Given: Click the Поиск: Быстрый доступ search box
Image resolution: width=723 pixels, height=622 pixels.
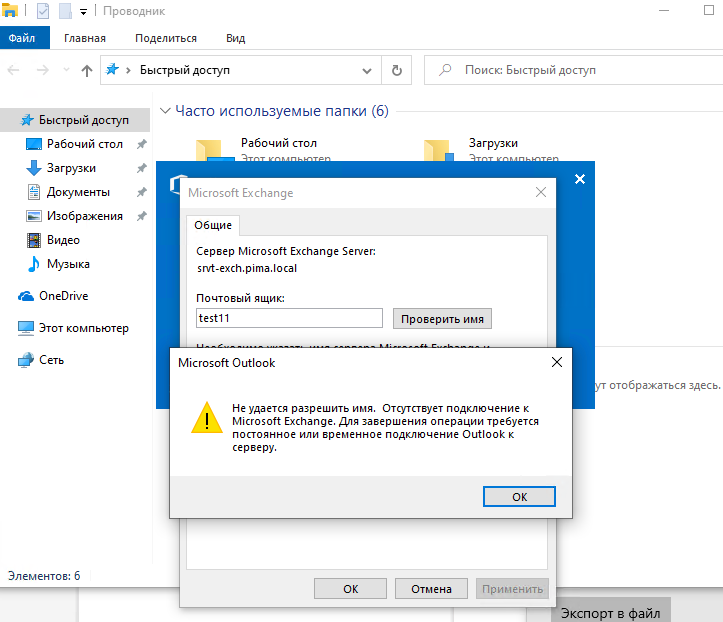Looking at the screenshot, I should point(574,70).
